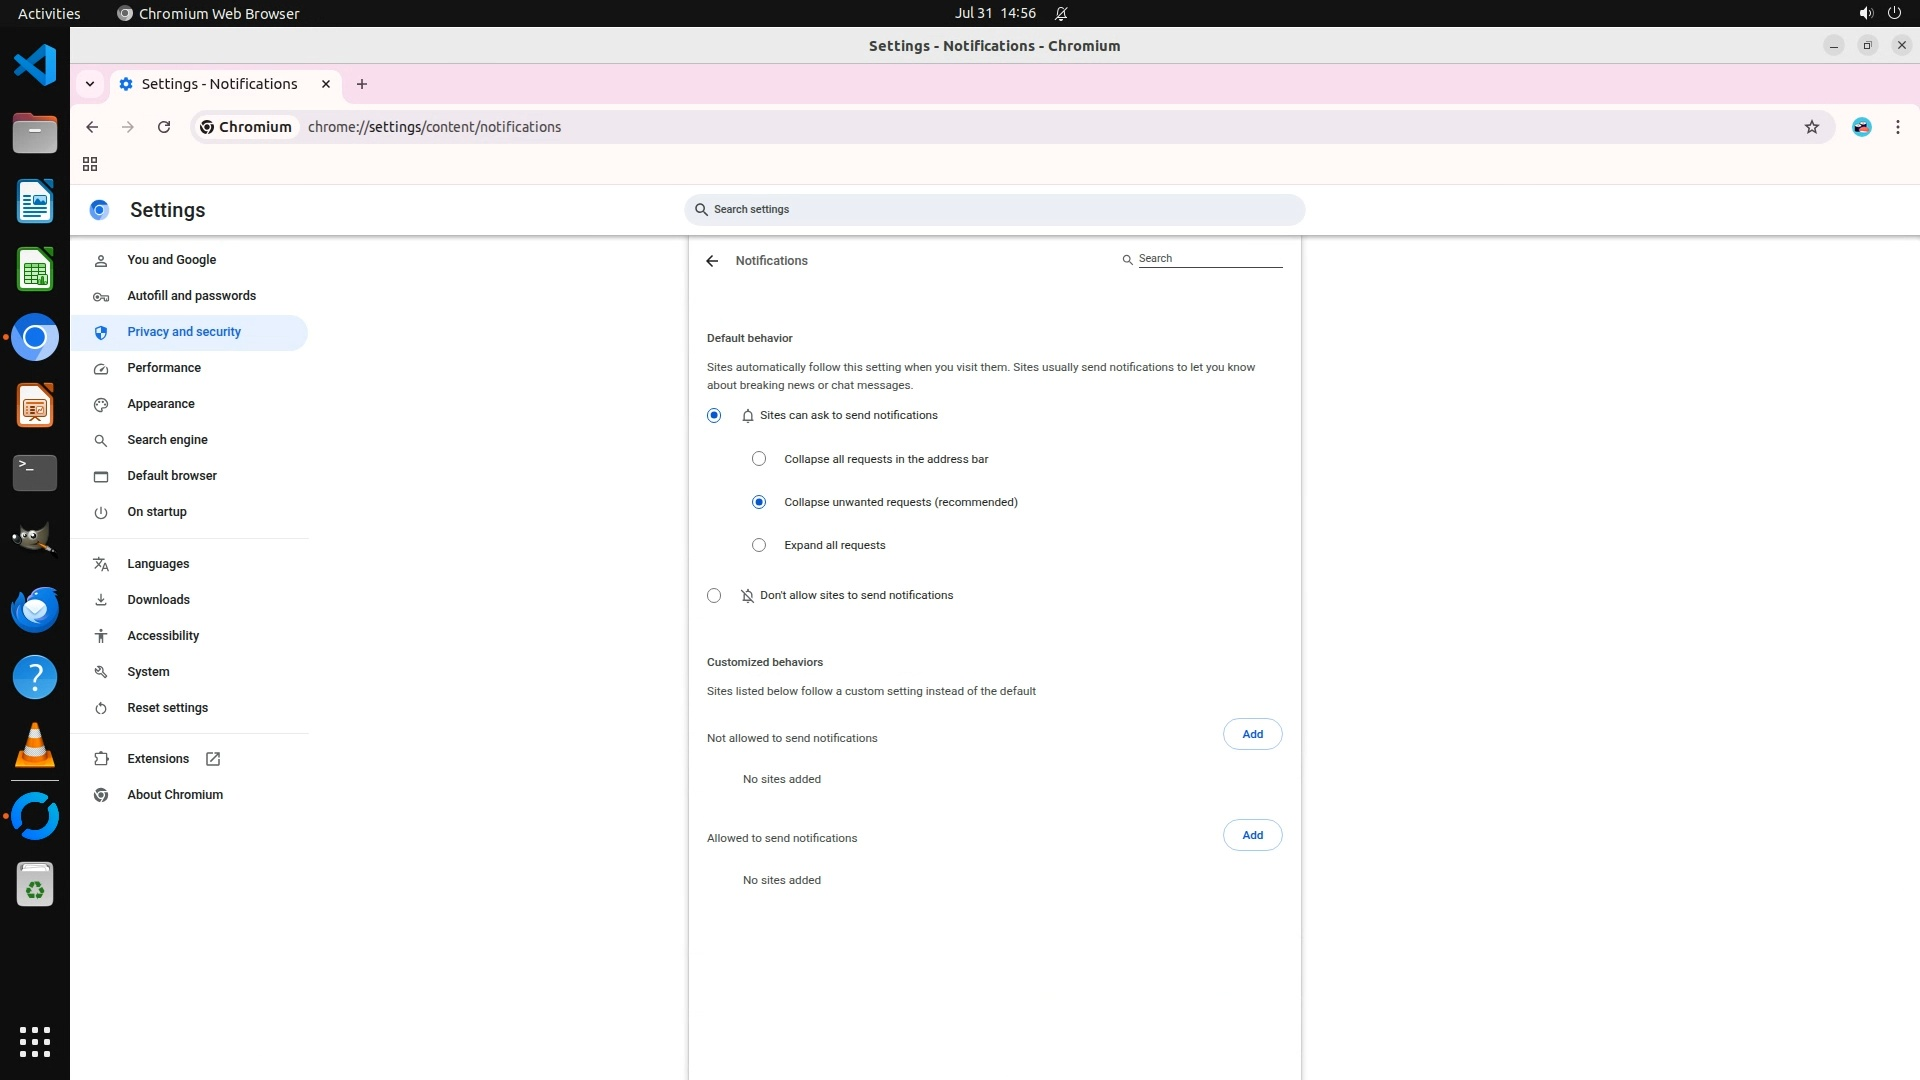The height and width of the screenshot is (1080, 1920).
Task: Add site to Not allowed list
Action: [1252, 734]
